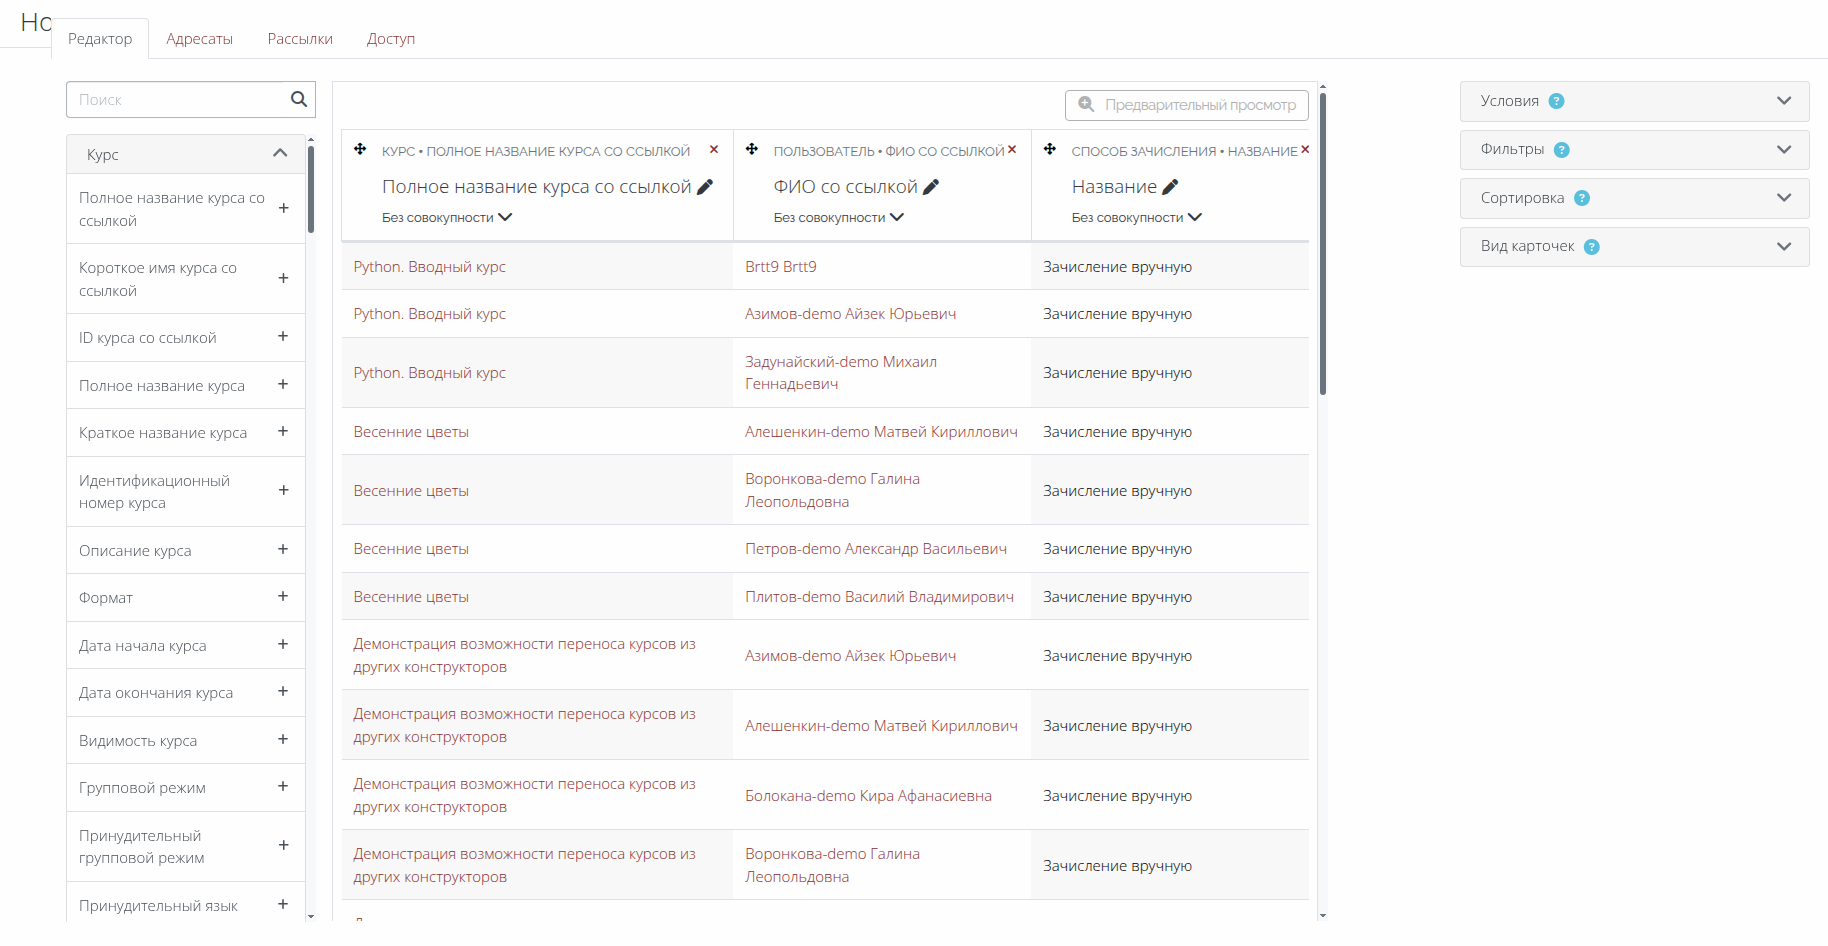Open help icon next to Условия
The height and width of the screenshot is (946, 1828).
[x=1556, y=101]
